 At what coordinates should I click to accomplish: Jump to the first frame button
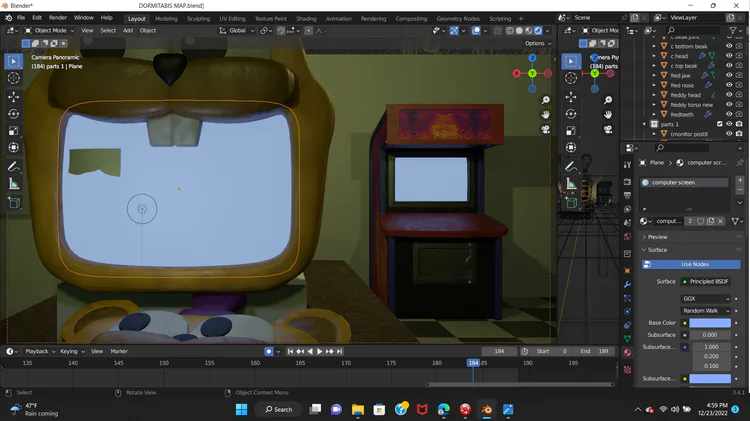(290, 351)
